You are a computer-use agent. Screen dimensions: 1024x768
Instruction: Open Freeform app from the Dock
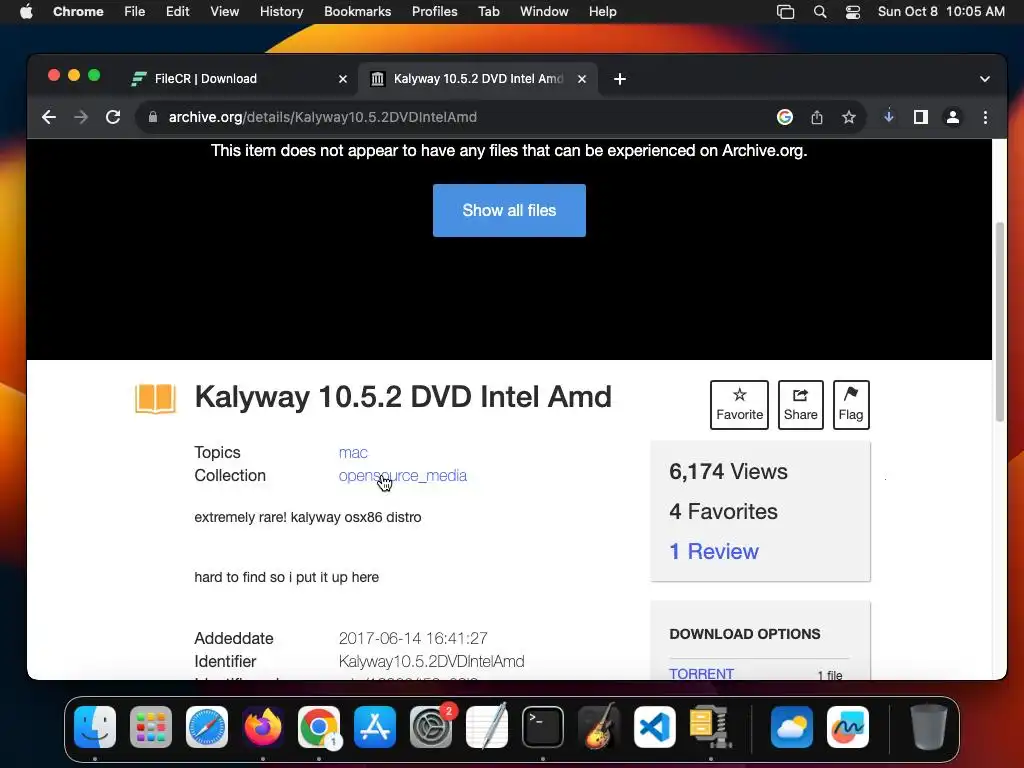click(848, 727)
